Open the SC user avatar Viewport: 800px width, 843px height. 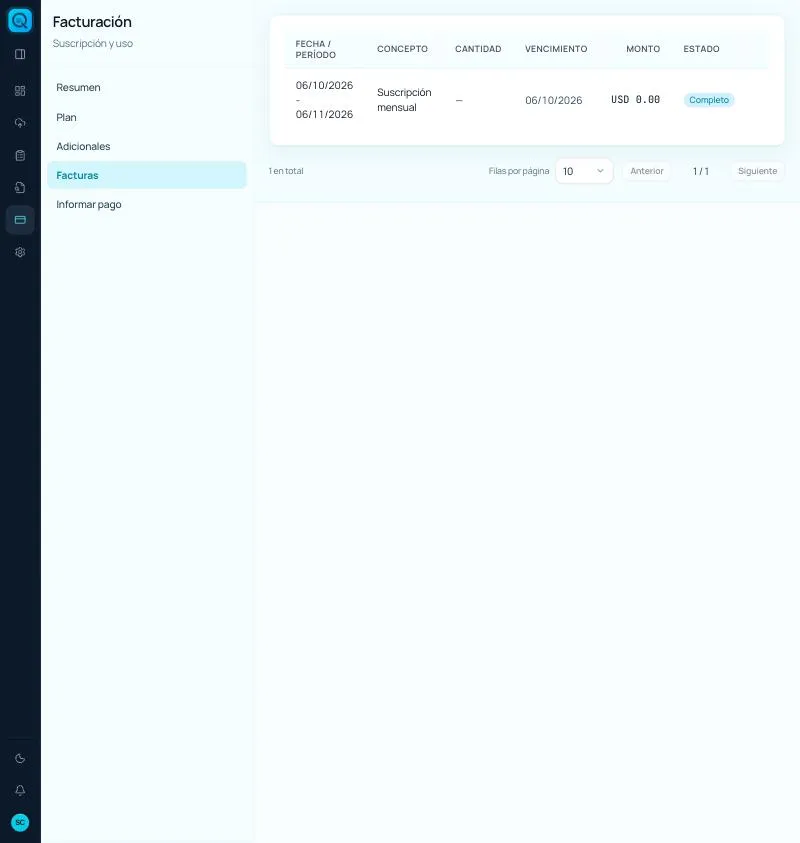coord(20,823)
